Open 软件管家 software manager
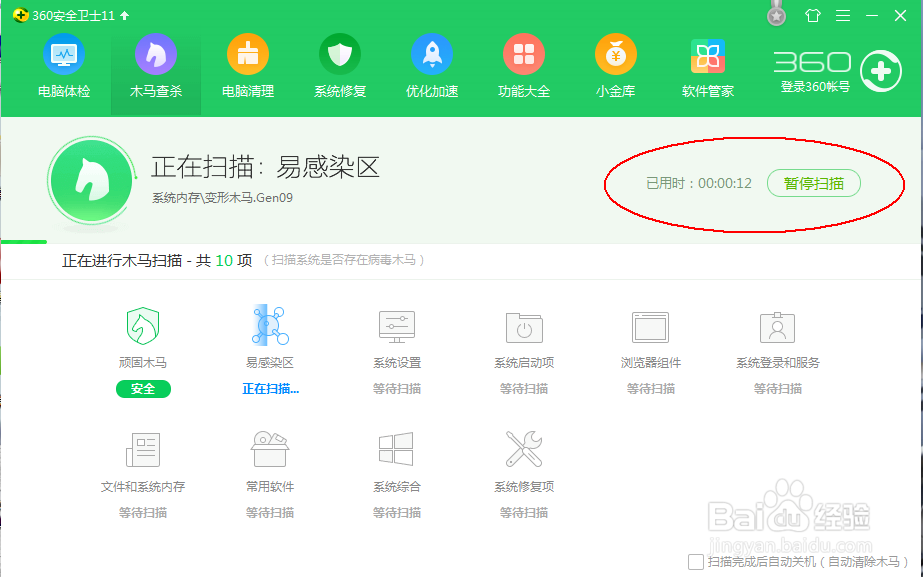Image resolution: width=923 pixels, height=577 pixels. [x=708, y=66]
